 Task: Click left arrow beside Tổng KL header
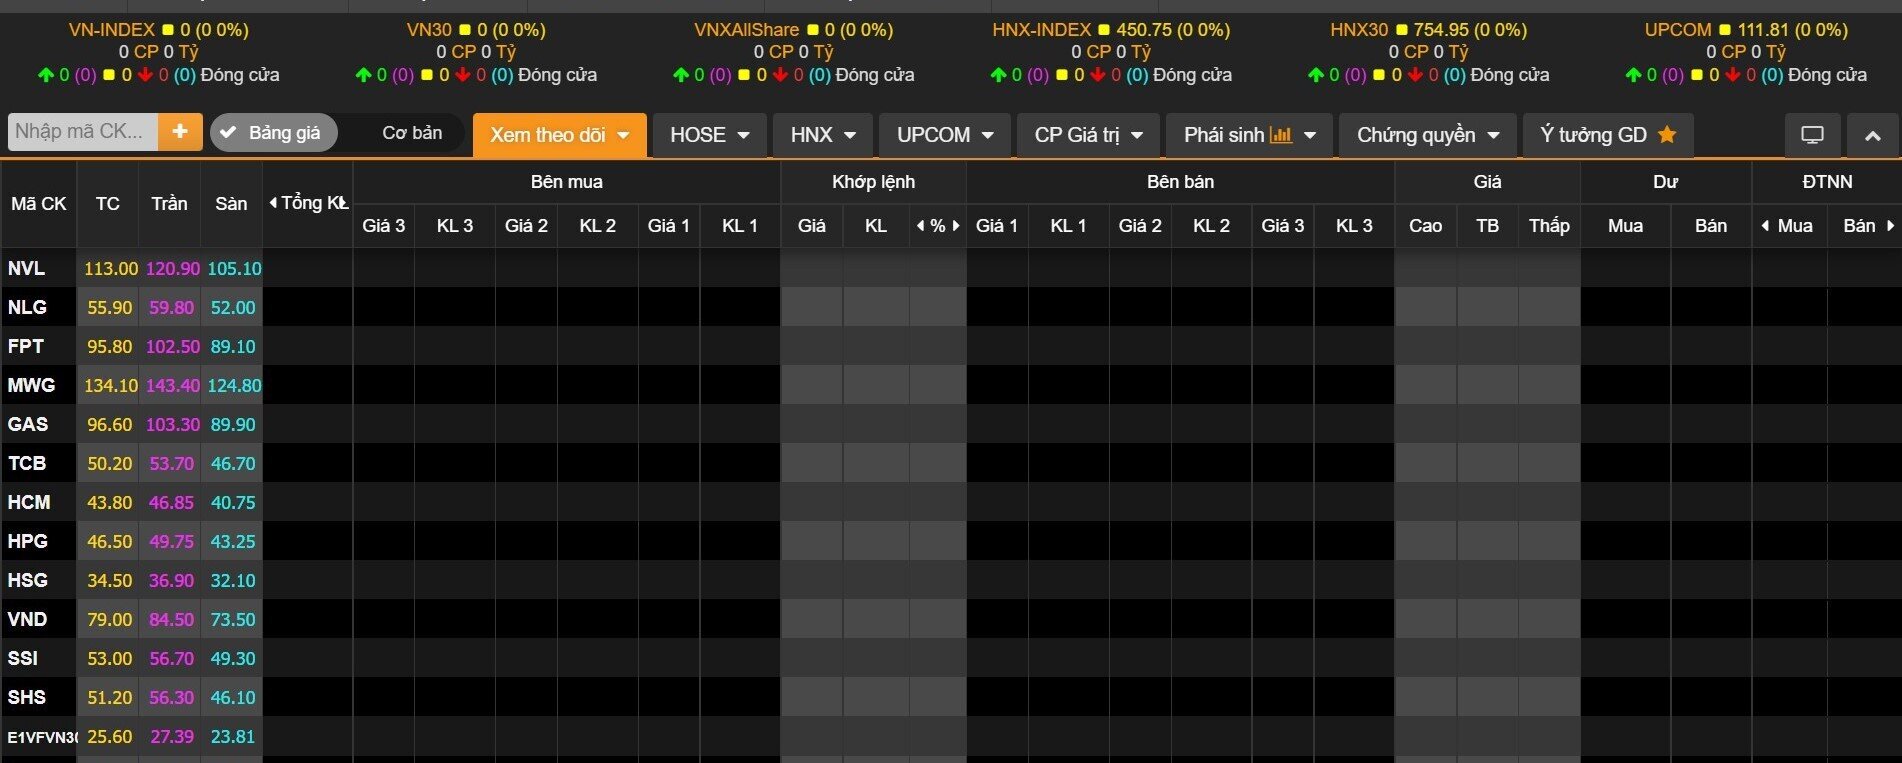(273, 203)
